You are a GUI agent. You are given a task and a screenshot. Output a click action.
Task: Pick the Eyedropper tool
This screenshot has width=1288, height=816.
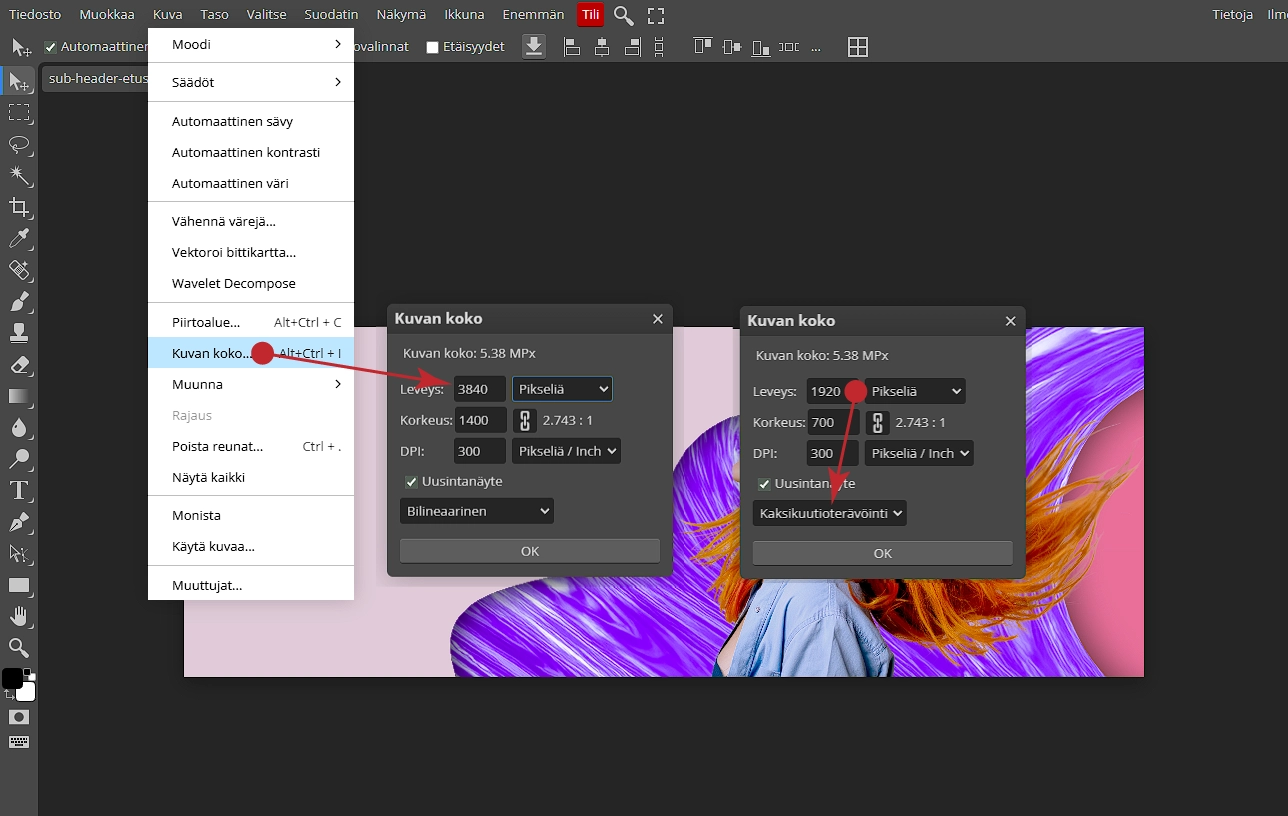click(19, 239)
